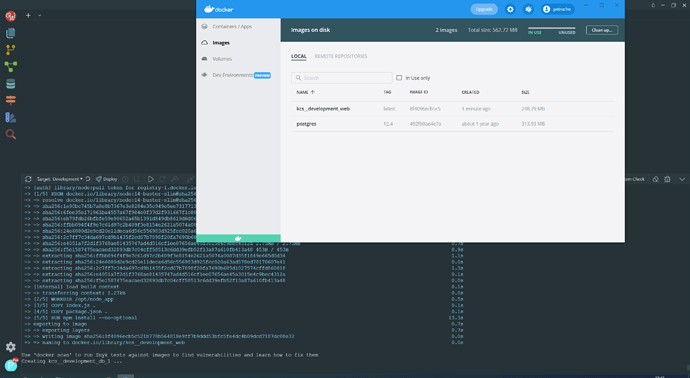
Task: Click the '313.93 MB' size cell
Action: tap(533, 124)
